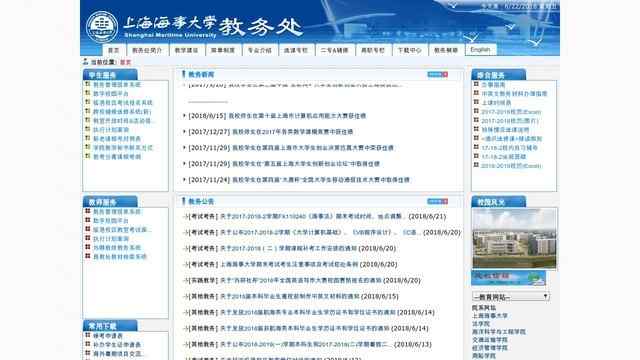Click bullet icon beside 学生服务 执行计划查询

pos(87,129)
